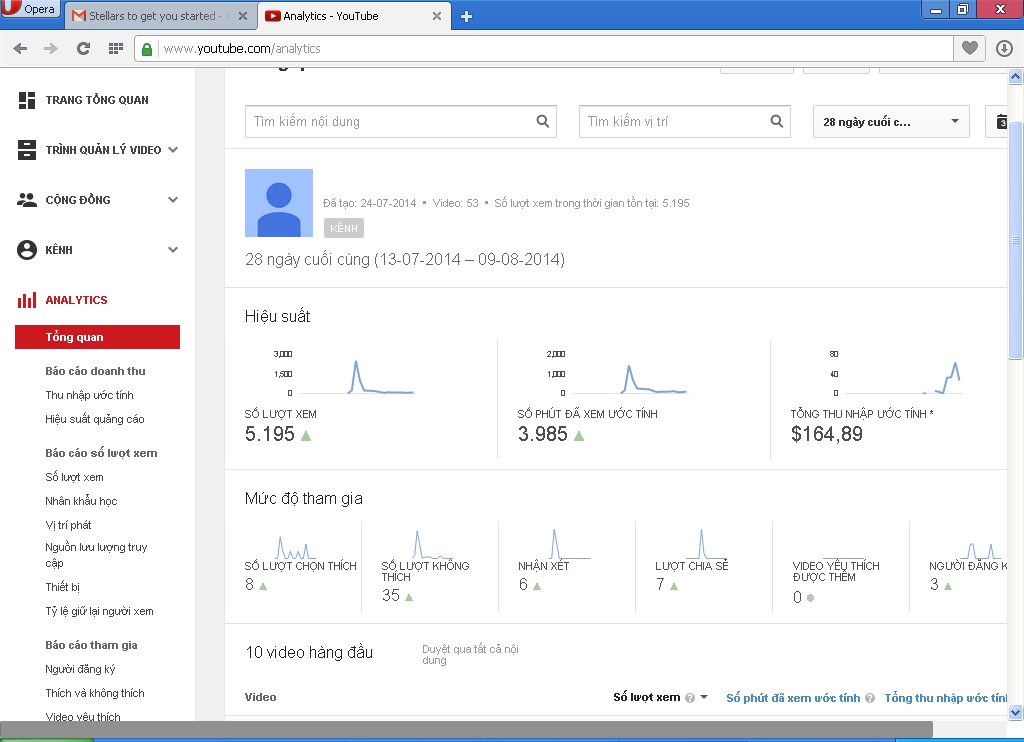Click the magnifier in location search box
The image size is (1024, 742).
777,122
